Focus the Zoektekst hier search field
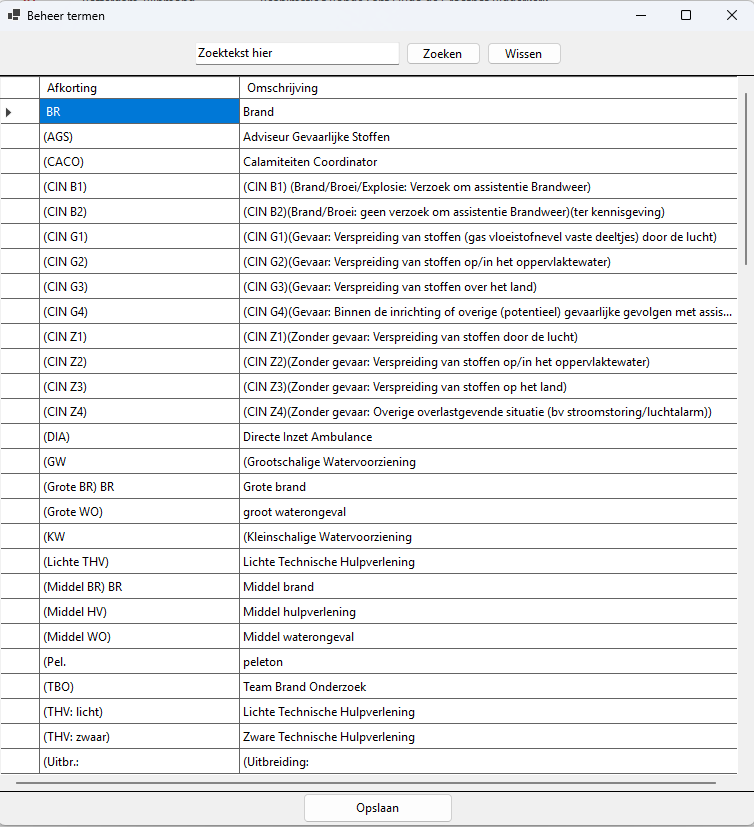The image size is (754, 827). (x=297, y=53)
